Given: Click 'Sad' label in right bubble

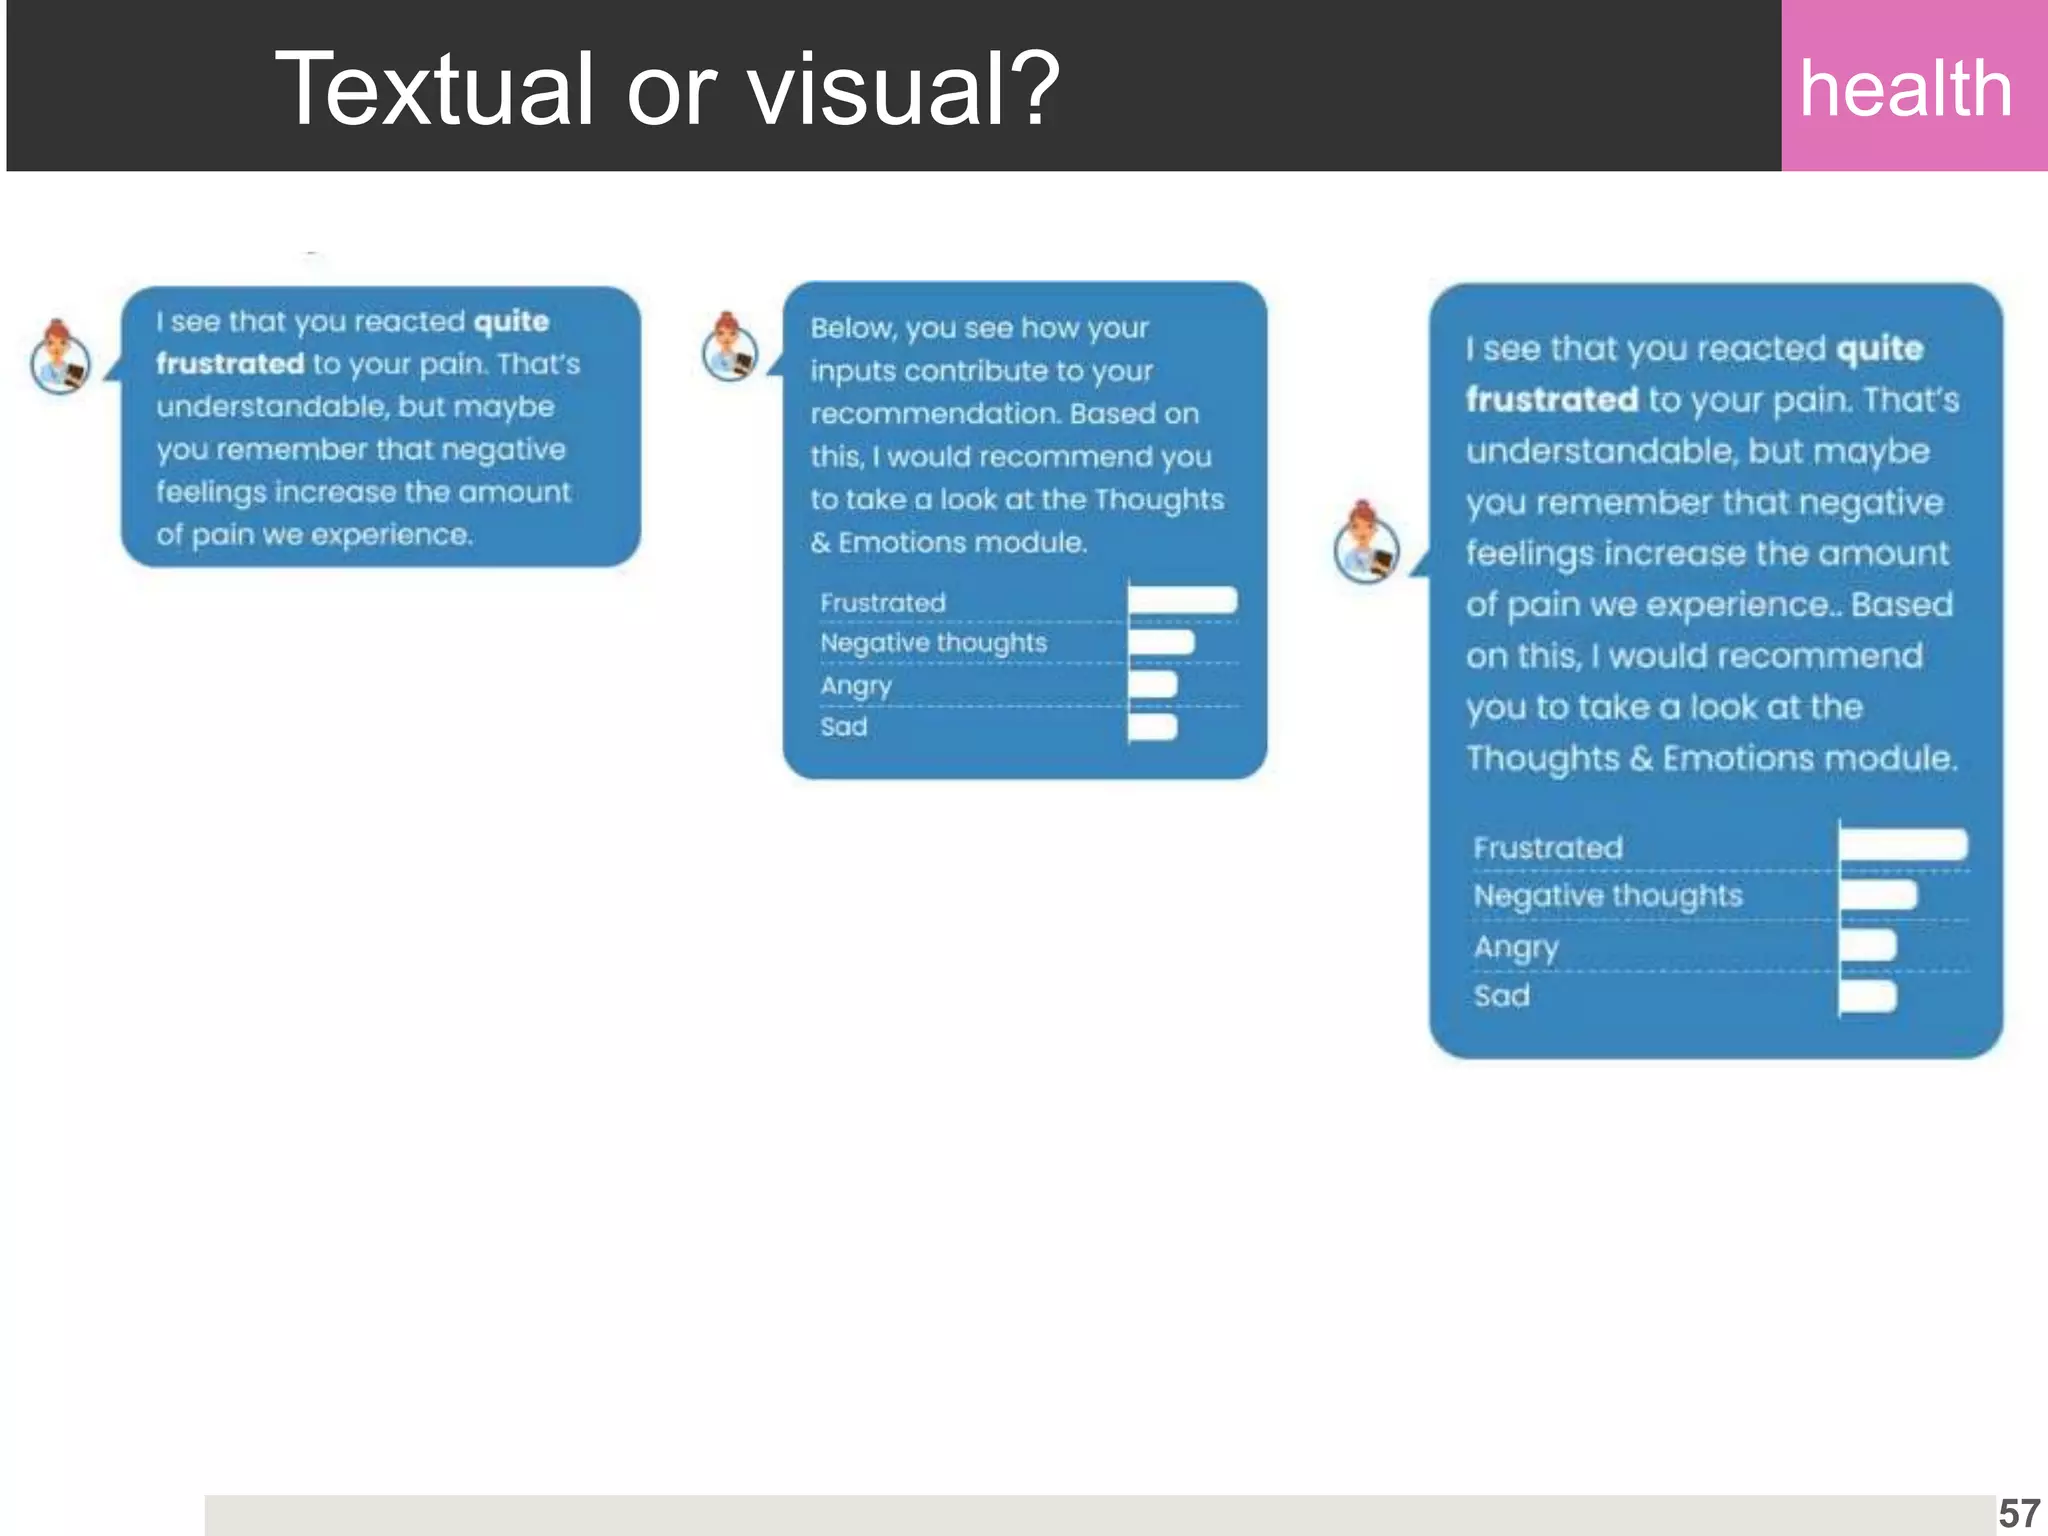Looking at the screenshot, I should pyautogui.click(x=1502, y=996).
